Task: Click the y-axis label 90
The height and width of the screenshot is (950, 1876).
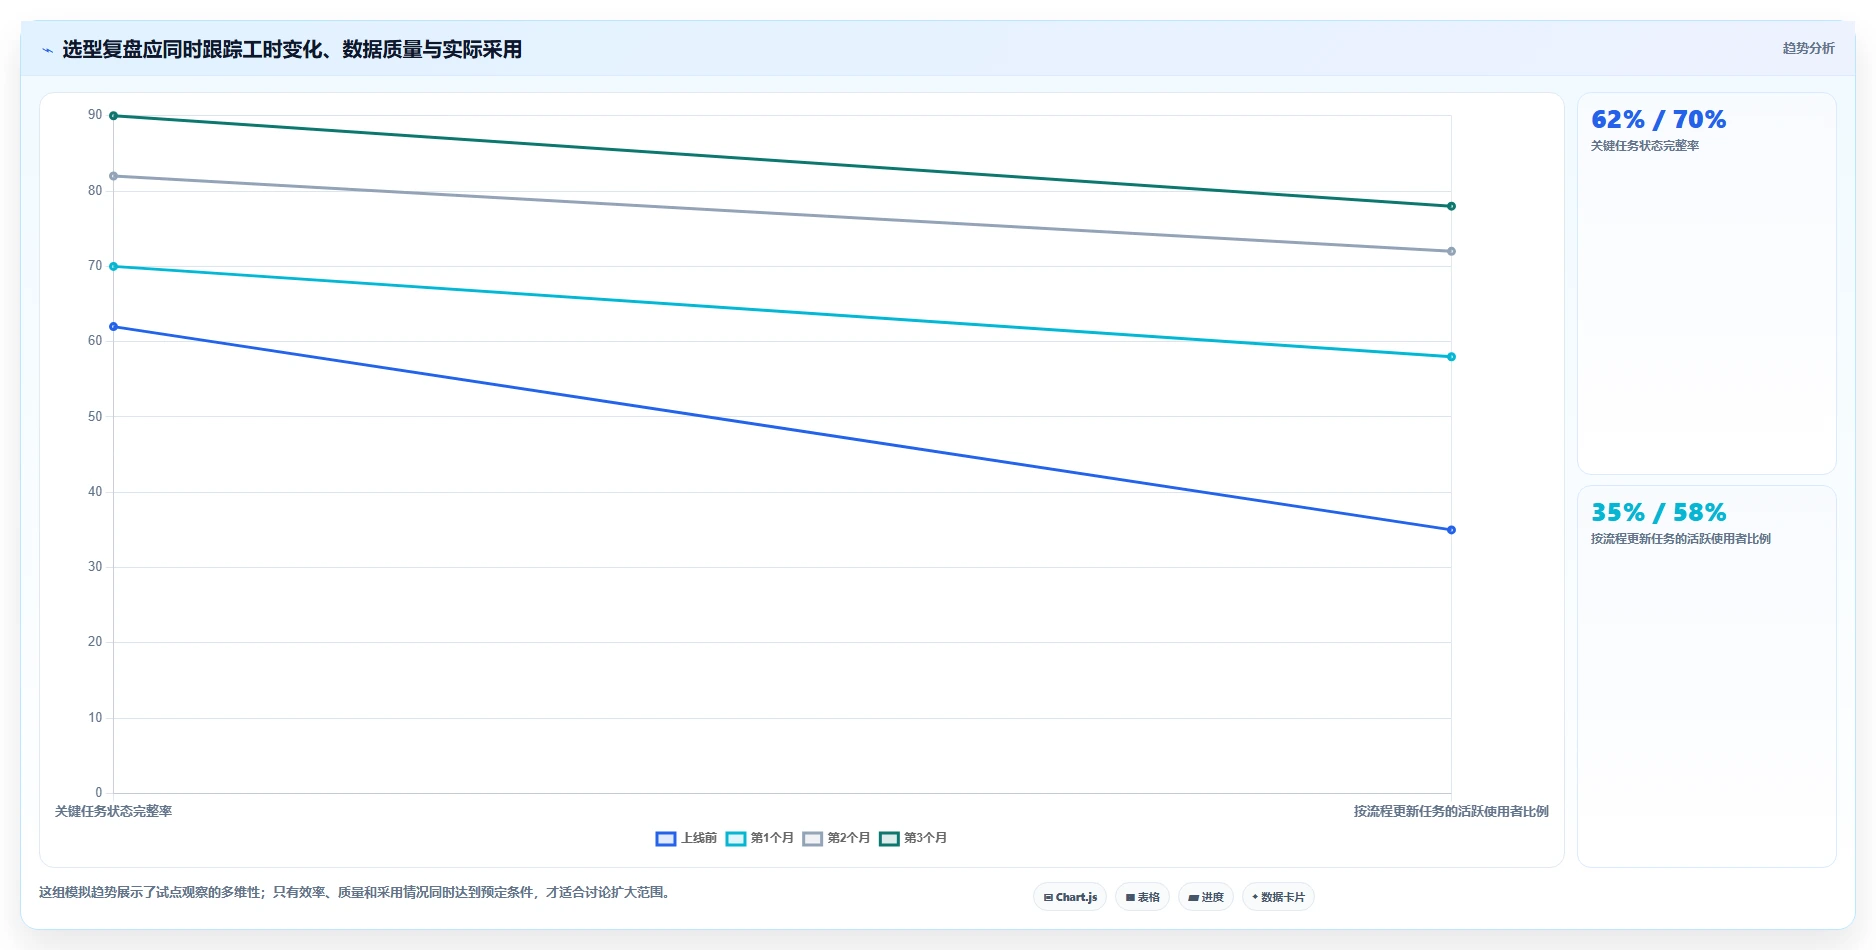Action: pyautogui.click(x=95, y=115)
